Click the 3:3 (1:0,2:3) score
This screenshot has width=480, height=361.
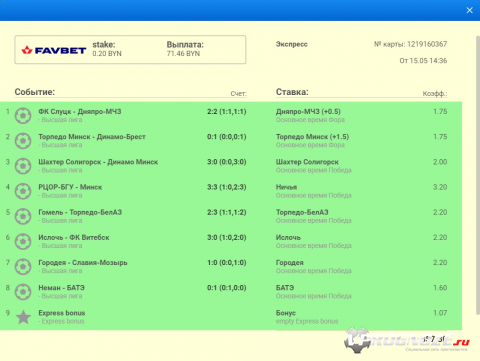[227, 187]
